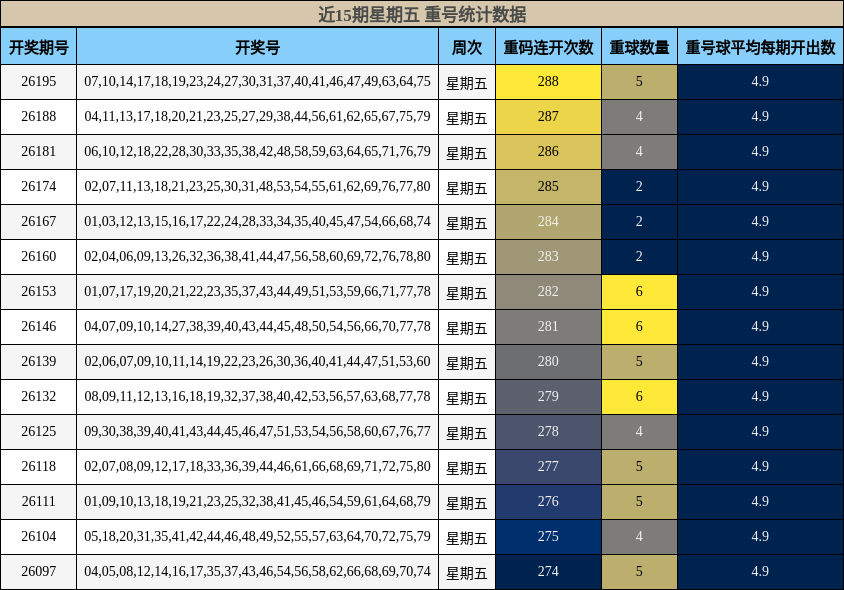844x590 pixels.
Task: Click the 开奖号 column header
Action: pyautogui.click(x=257, y=47)
